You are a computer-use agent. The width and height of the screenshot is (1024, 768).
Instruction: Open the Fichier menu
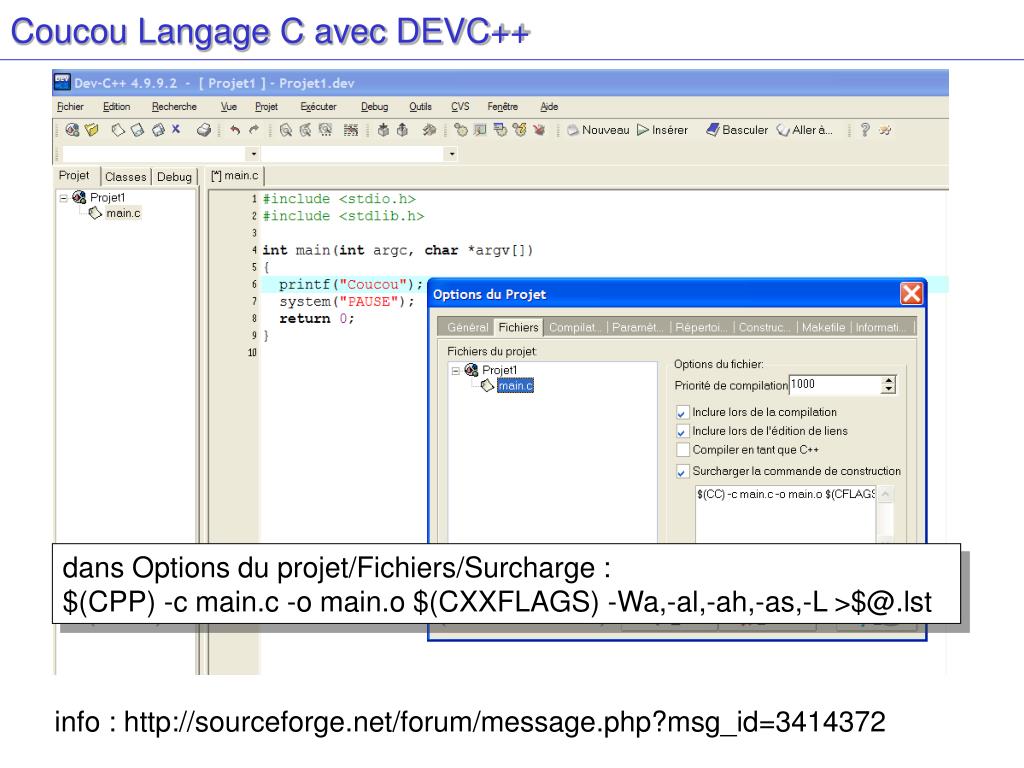[x=71, y=106]
